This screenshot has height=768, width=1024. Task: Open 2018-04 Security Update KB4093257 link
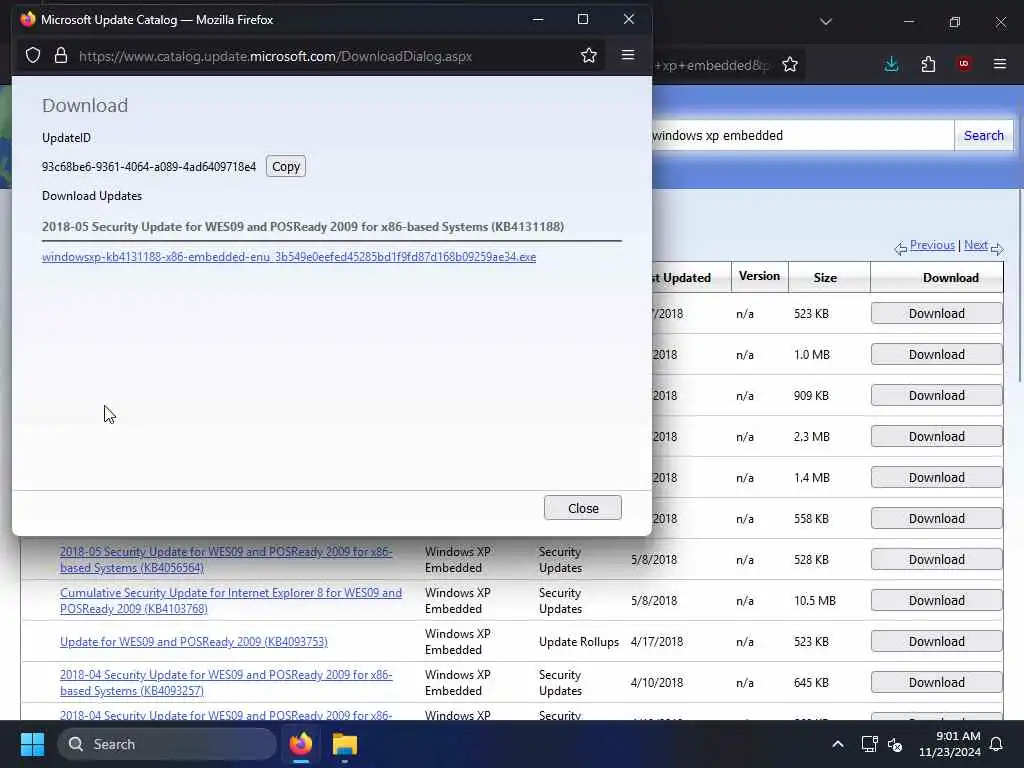pyautogui.click(x=226, y=682)
